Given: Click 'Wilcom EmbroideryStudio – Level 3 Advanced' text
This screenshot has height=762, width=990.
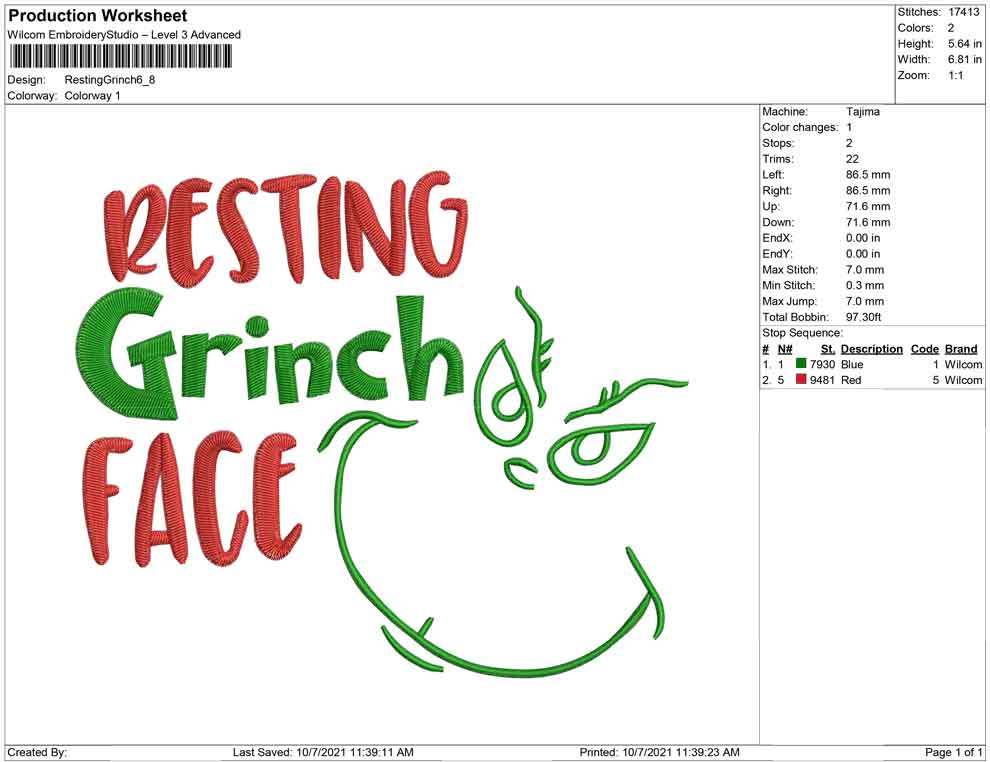Looking at the screenshot, I should [x=124, y=35].
